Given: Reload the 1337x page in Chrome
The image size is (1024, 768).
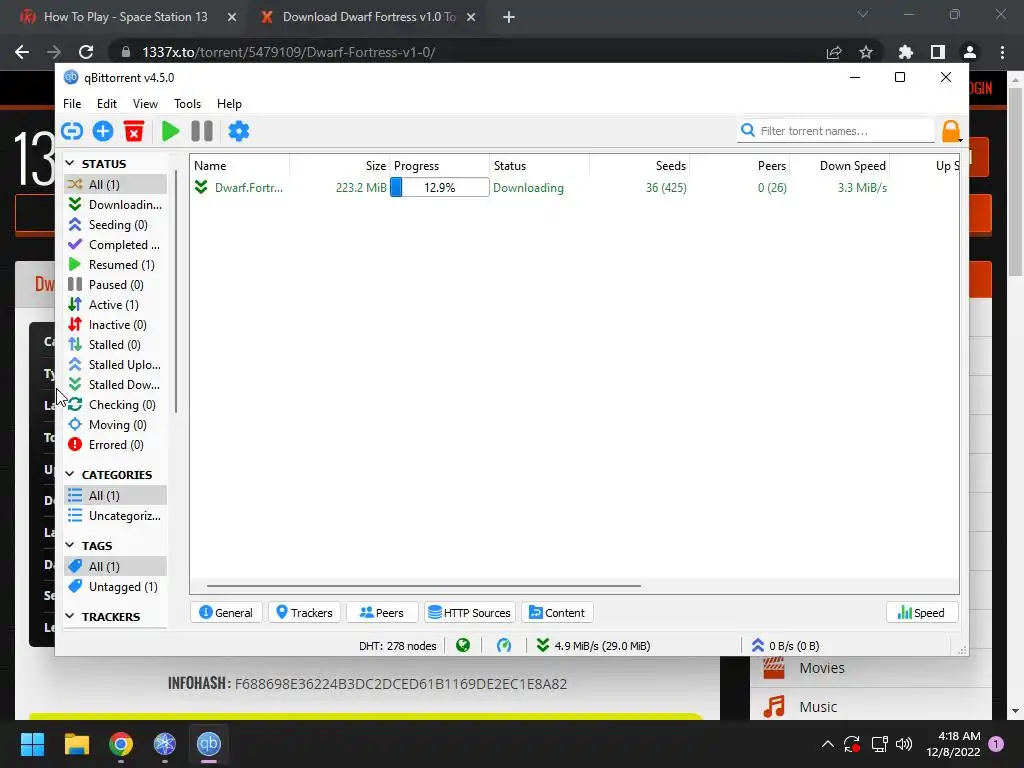Looking at the screenshot, I should pos(86,52).
